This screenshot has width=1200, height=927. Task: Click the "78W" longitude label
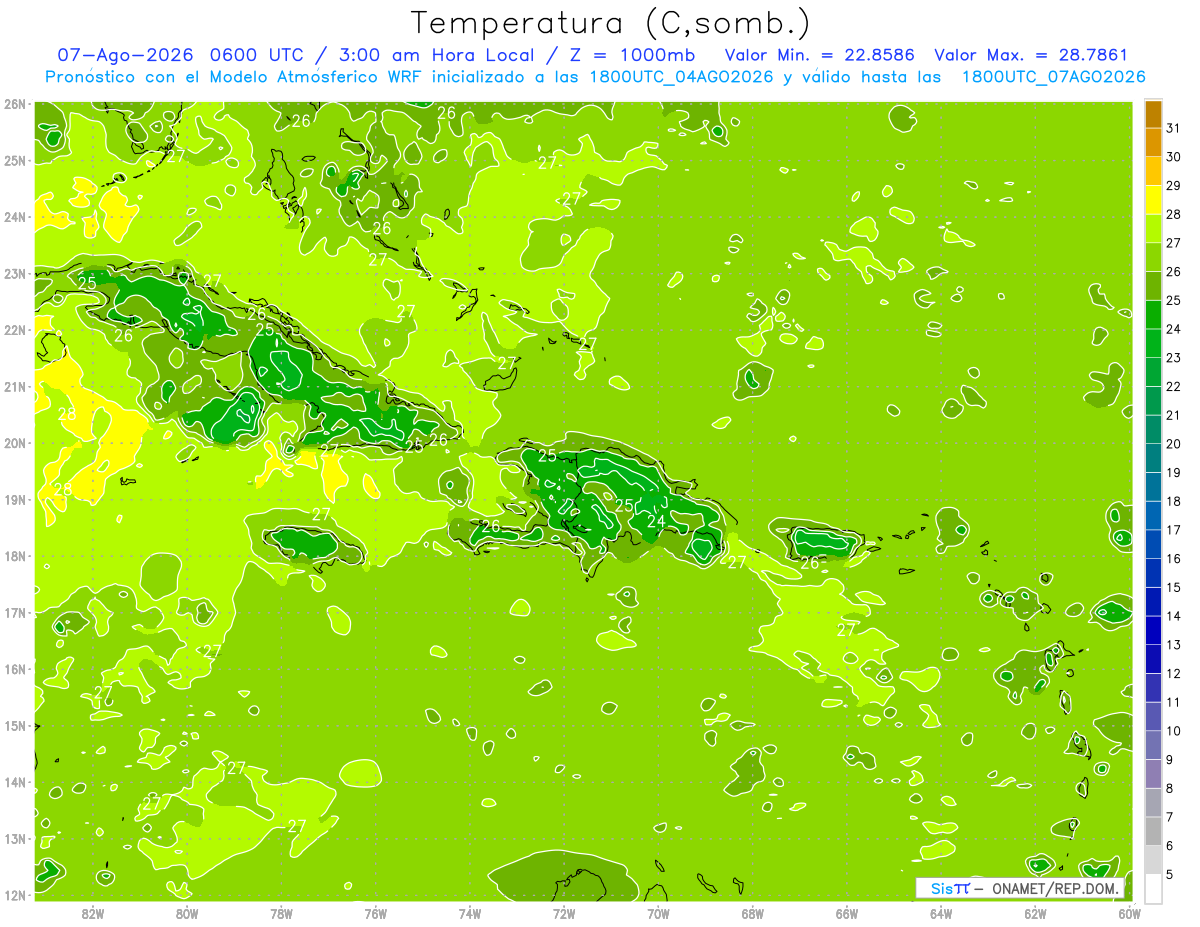tap(281, 913)
